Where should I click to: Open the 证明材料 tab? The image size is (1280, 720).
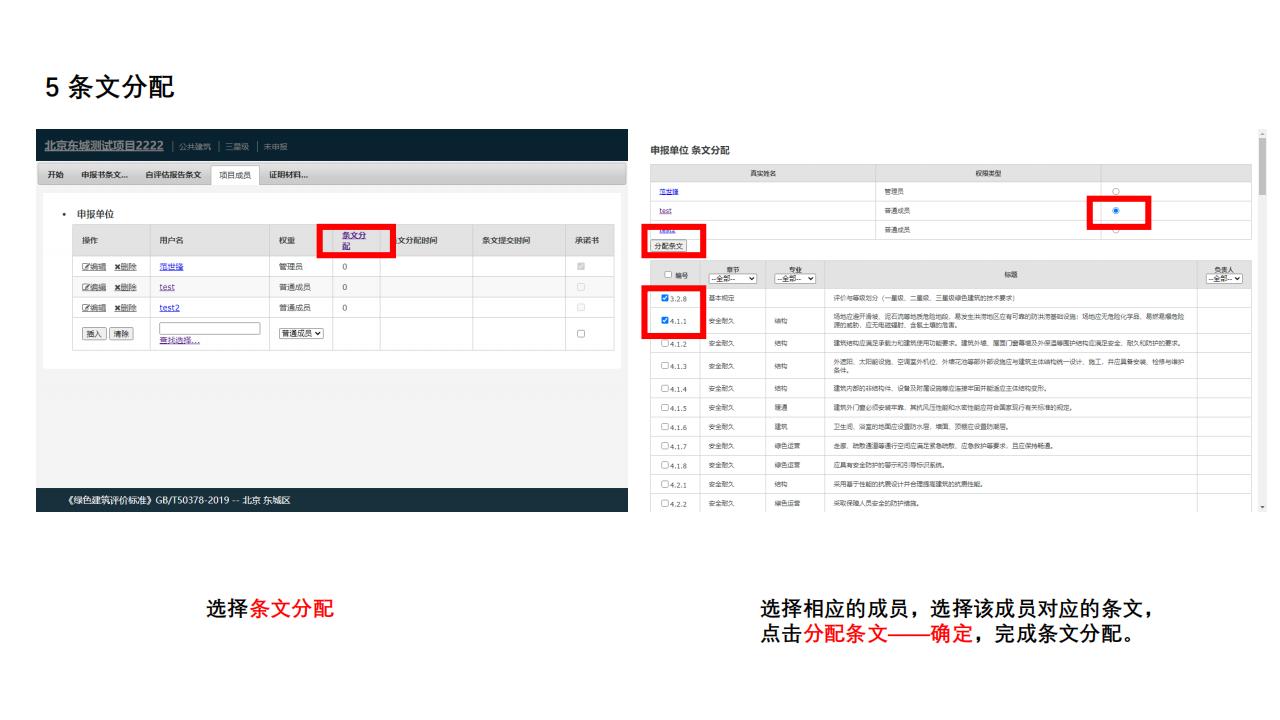(289, 175)
